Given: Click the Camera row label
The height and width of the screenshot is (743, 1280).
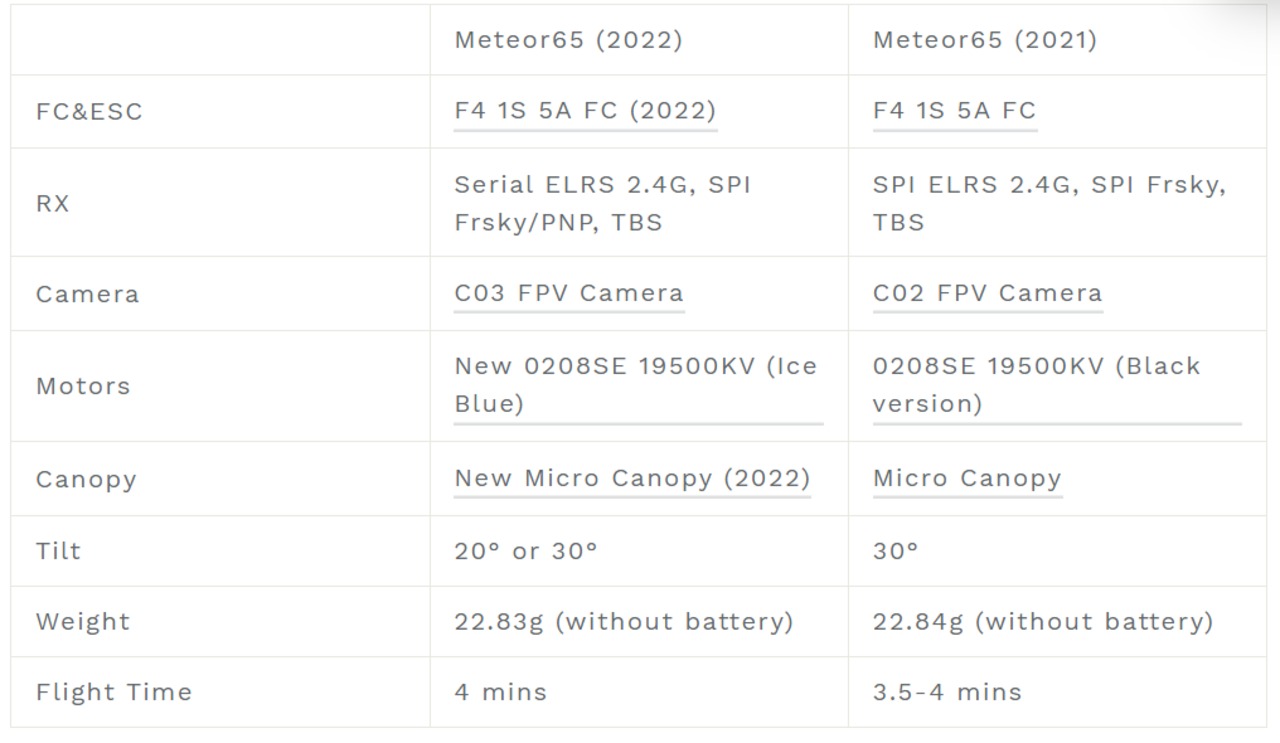Looking at the screenshot, I should point(87,294).
